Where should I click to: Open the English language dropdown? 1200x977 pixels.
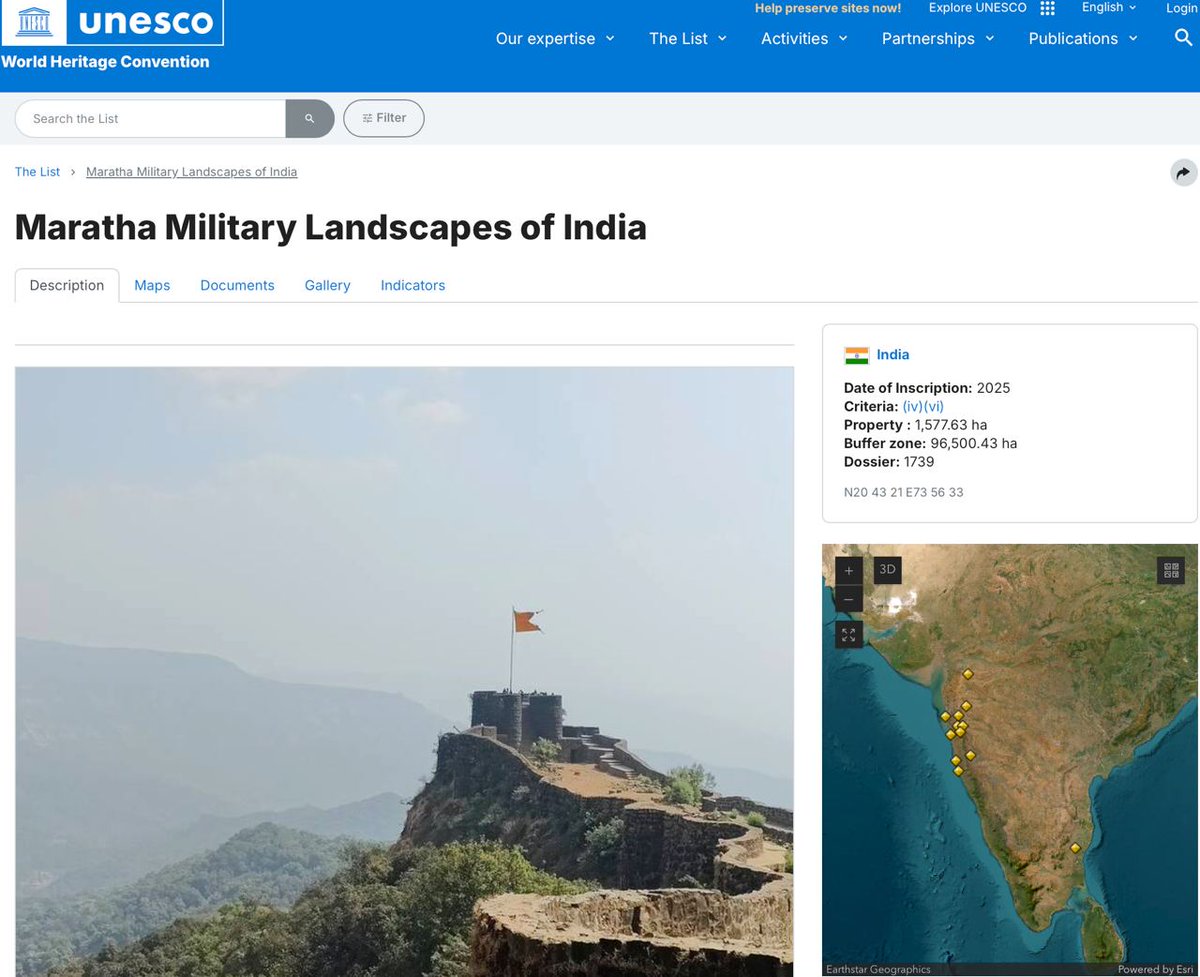(x=1107, y=8)
